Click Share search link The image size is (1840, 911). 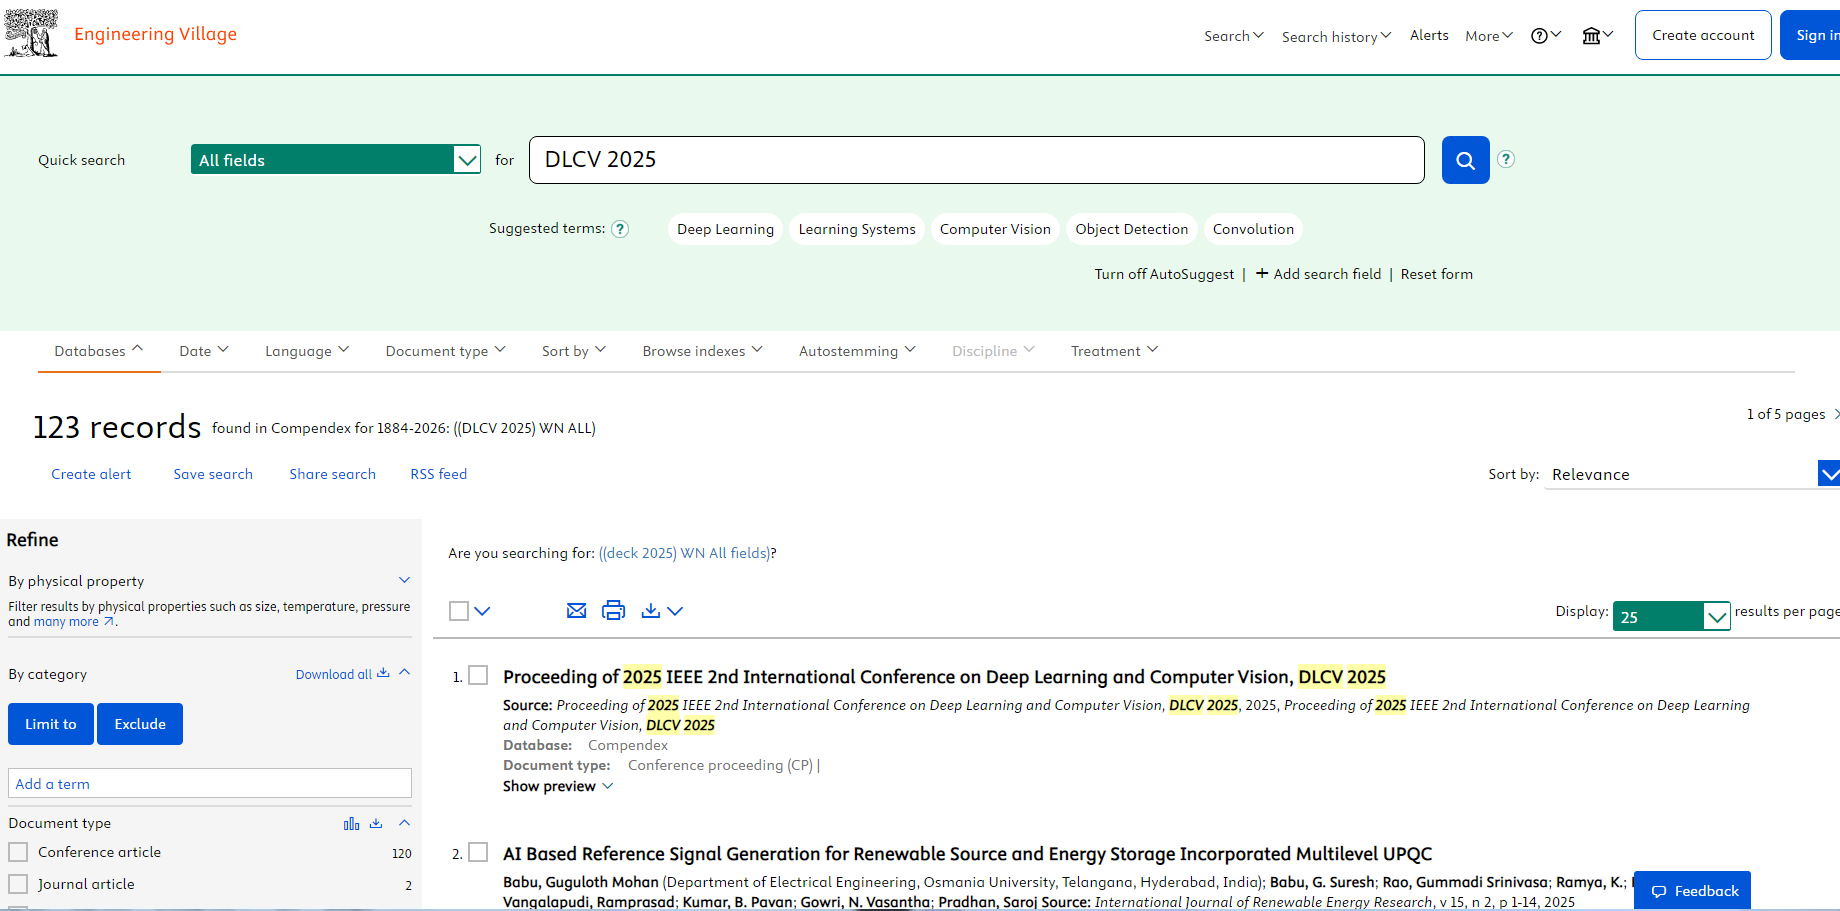point(333,474)
